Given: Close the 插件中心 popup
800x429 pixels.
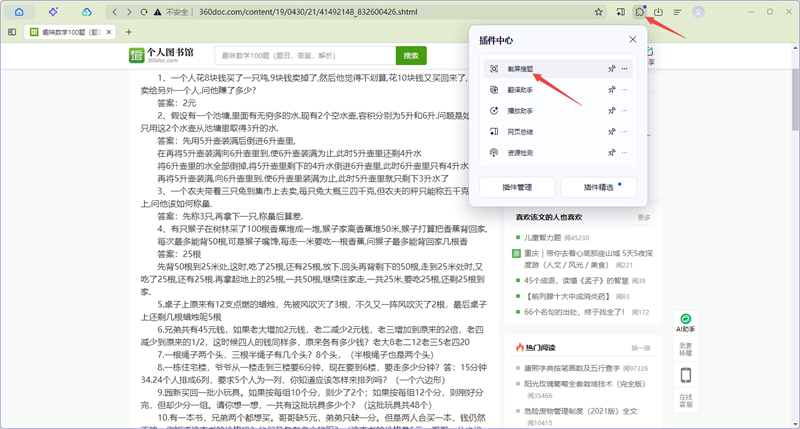Looking at the screenshot, I should tap(633, 39).
